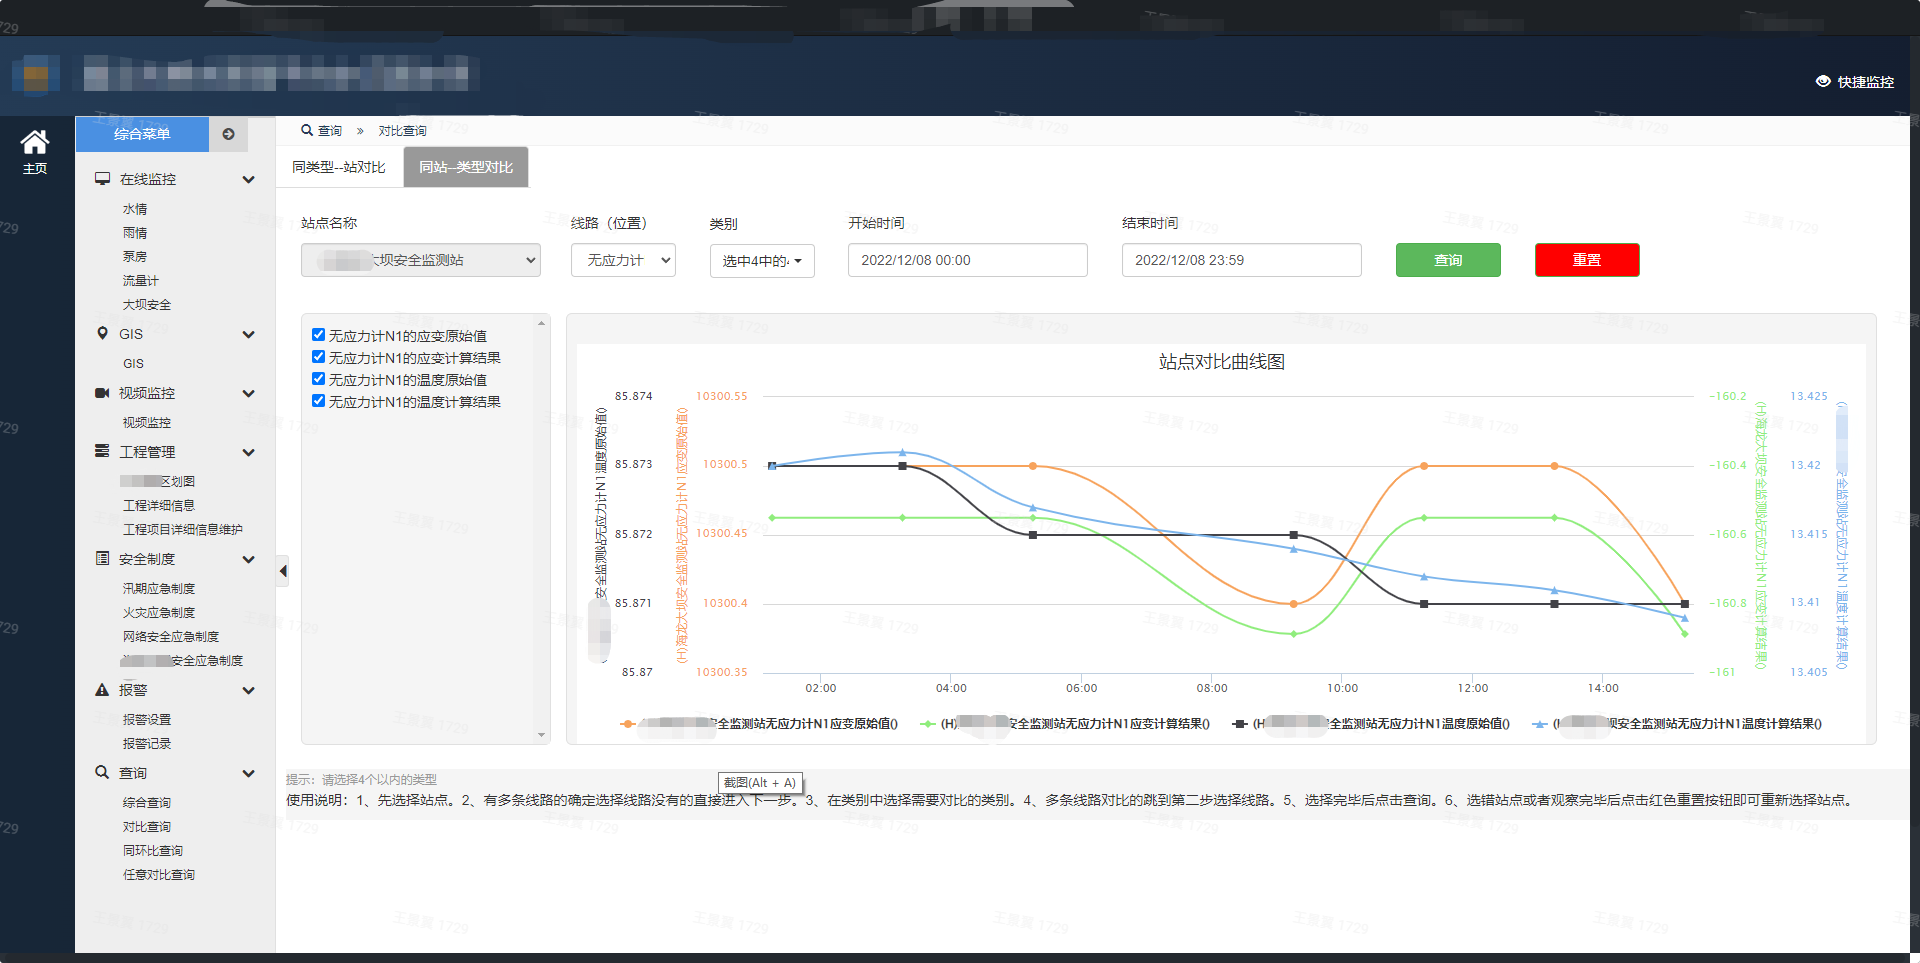Click the 快捷监控 link
The image size is (1920, 963).
(1855, 82)
